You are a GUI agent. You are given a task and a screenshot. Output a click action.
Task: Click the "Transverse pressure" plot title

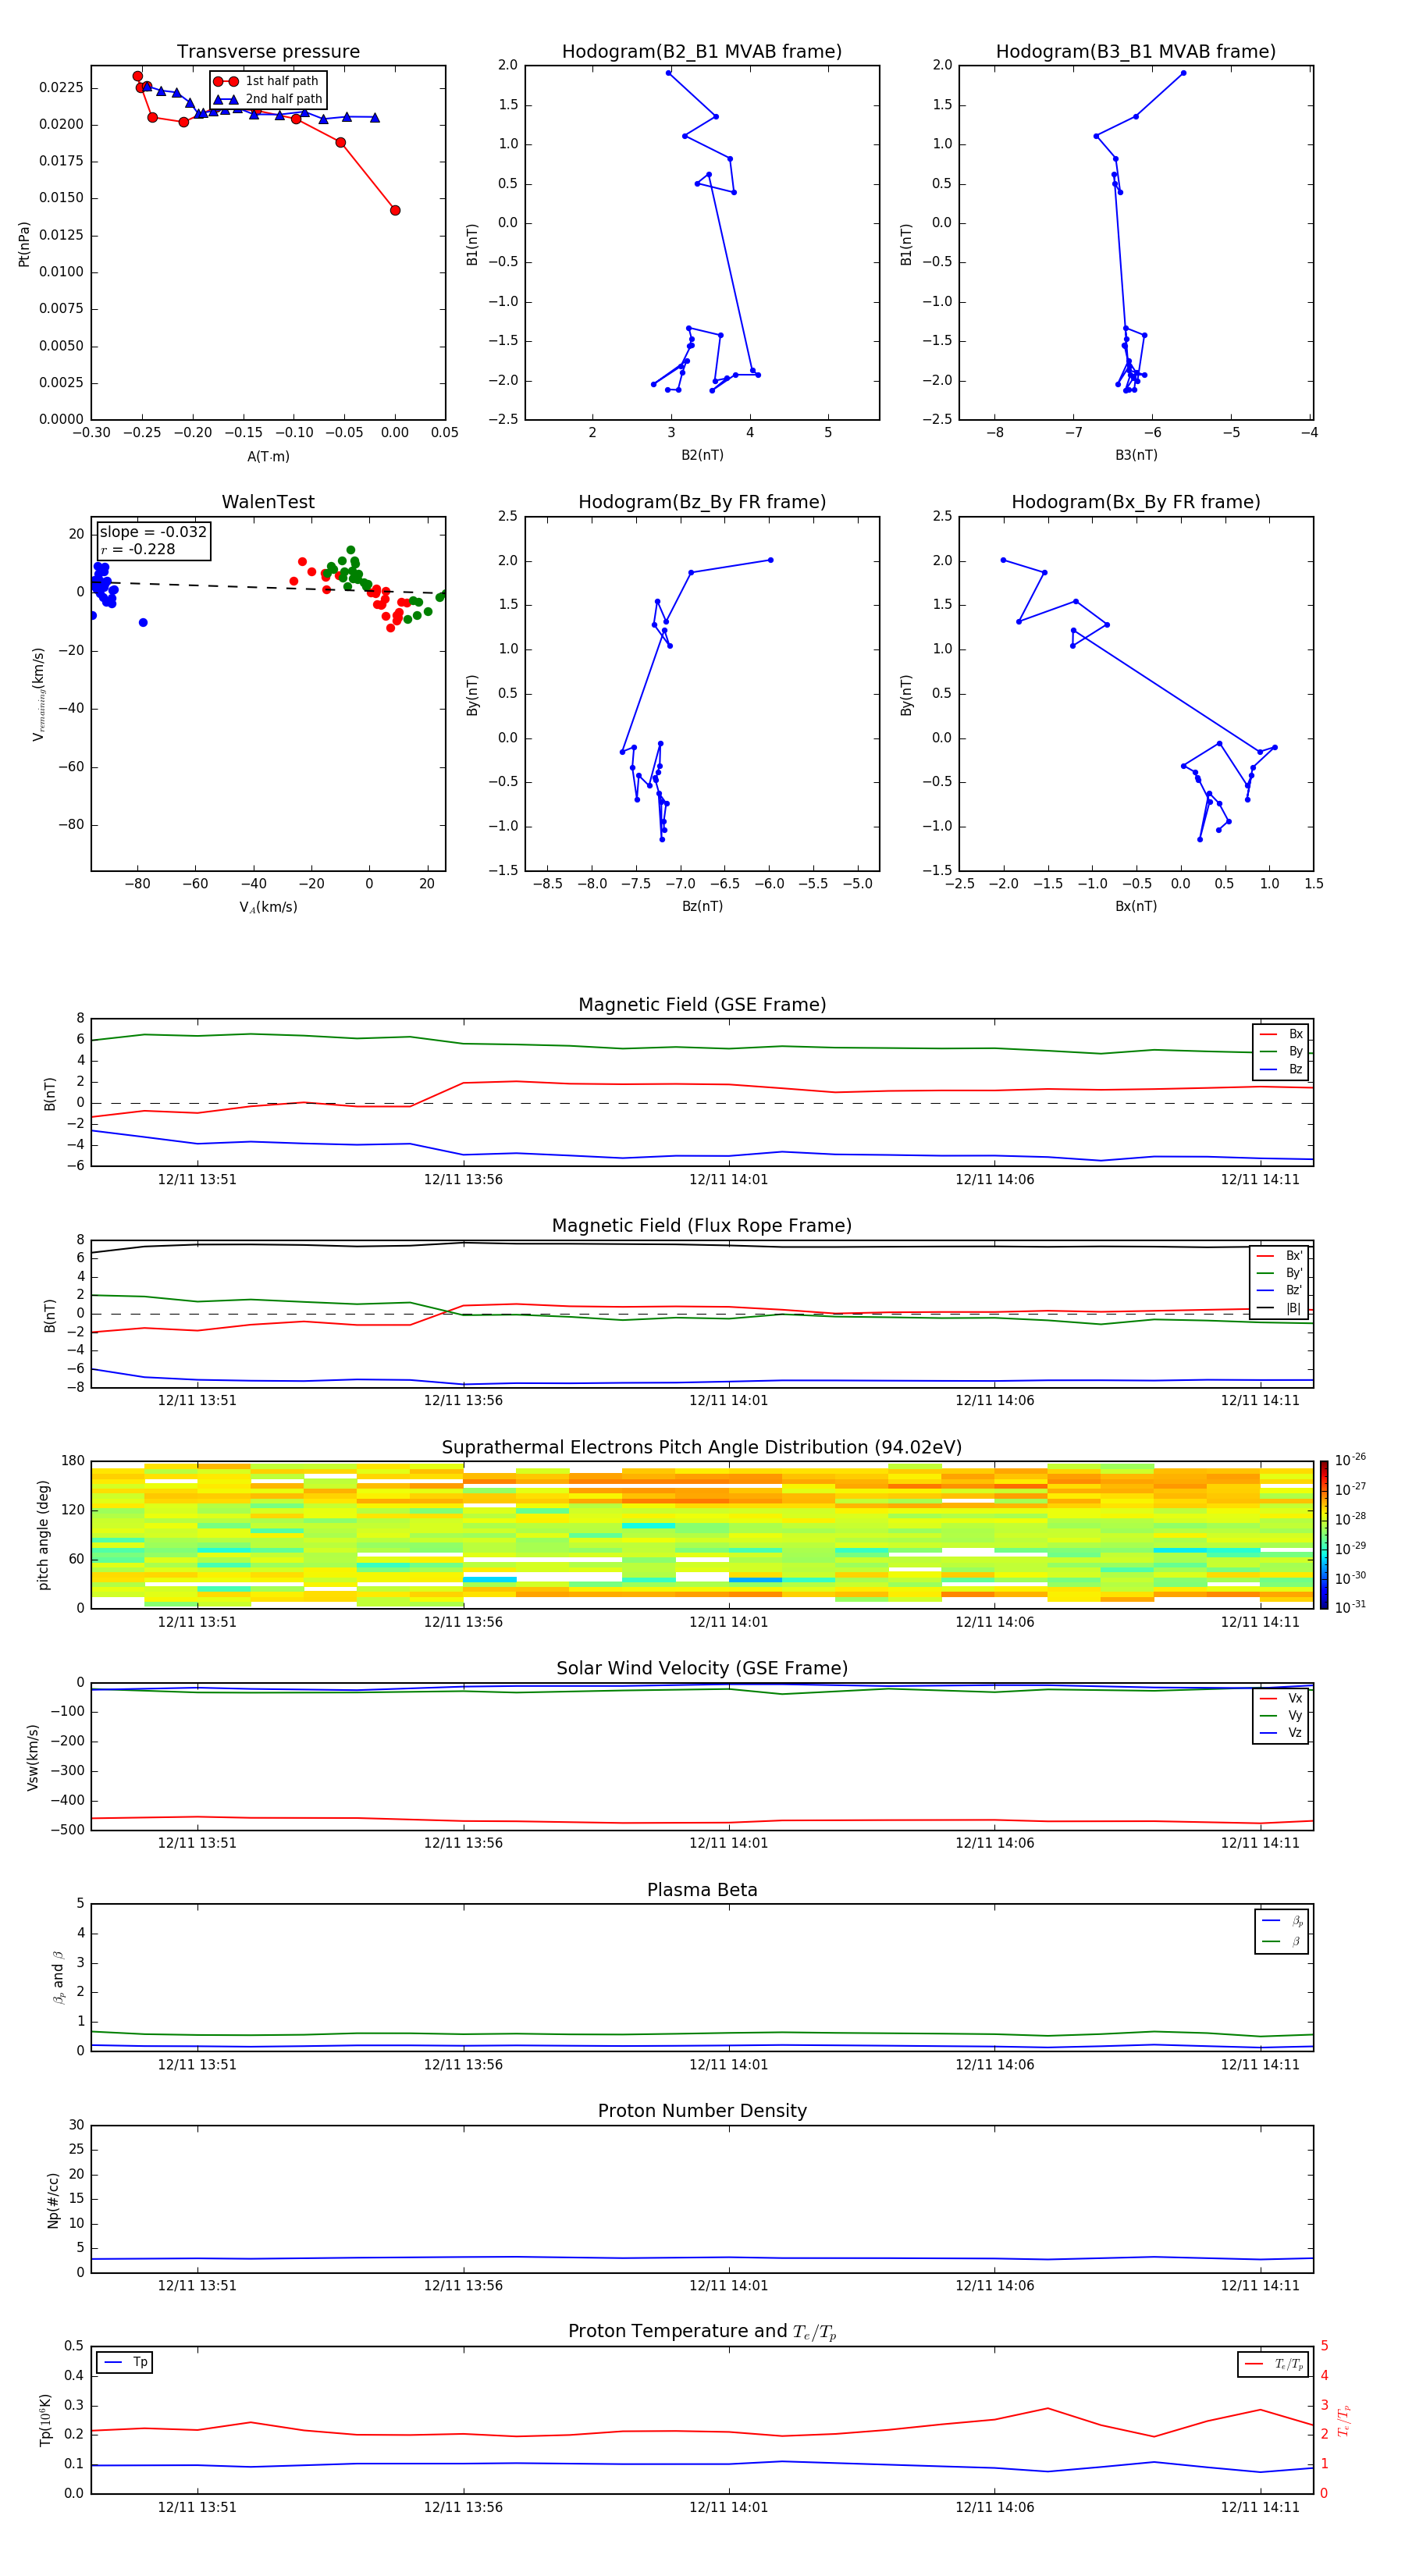coord(268,52)
